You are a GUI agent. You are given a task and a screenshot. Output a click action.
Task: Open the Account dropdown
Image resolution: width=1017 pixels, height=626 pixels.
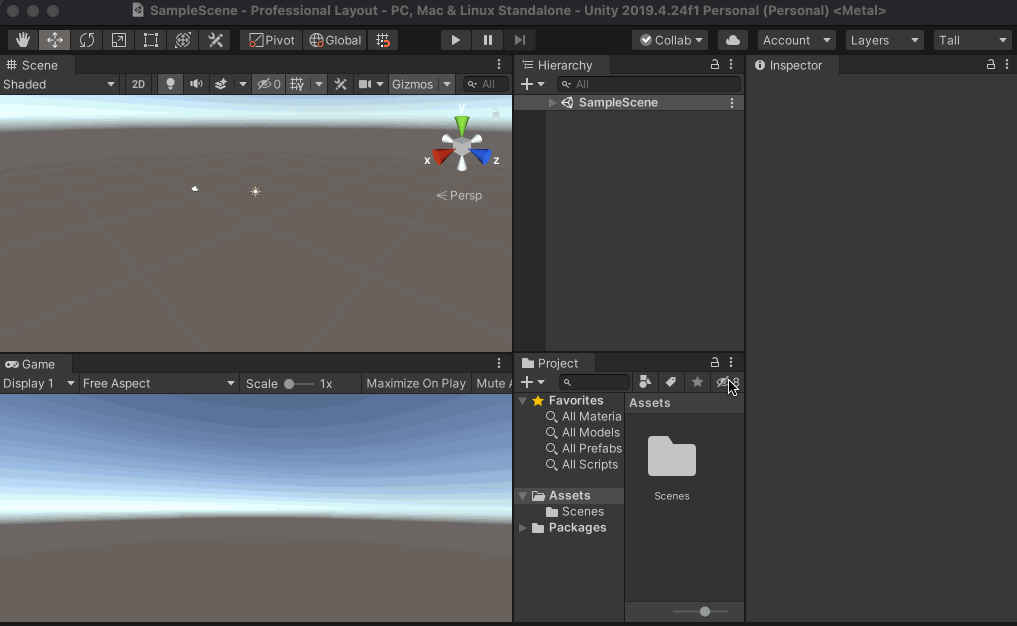(x=796, y=40)
